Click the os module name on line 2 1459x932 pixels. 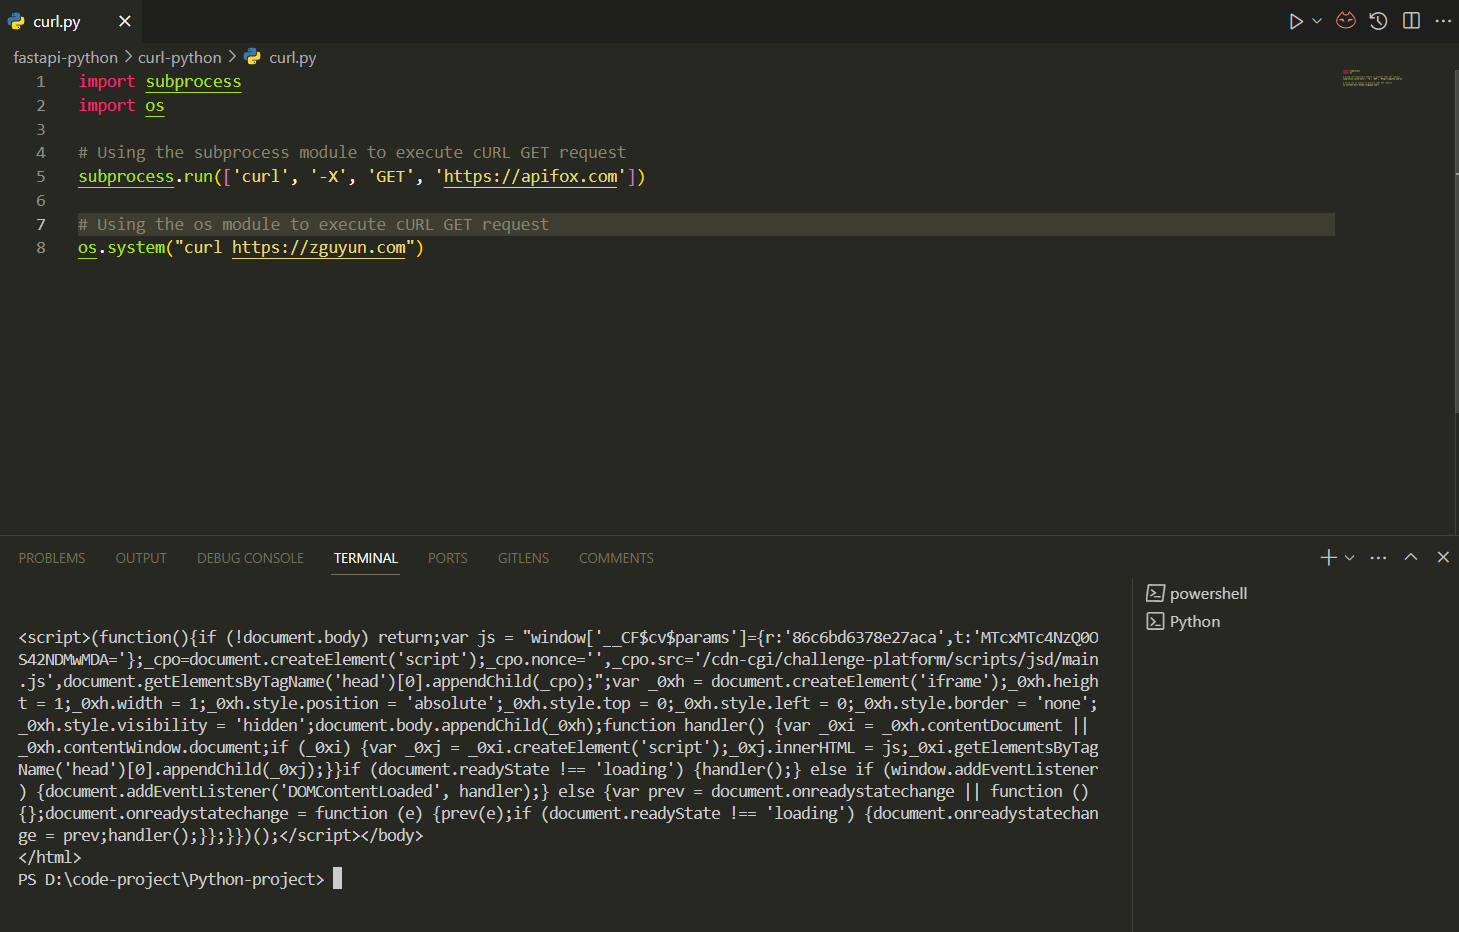tap(155, 106)
